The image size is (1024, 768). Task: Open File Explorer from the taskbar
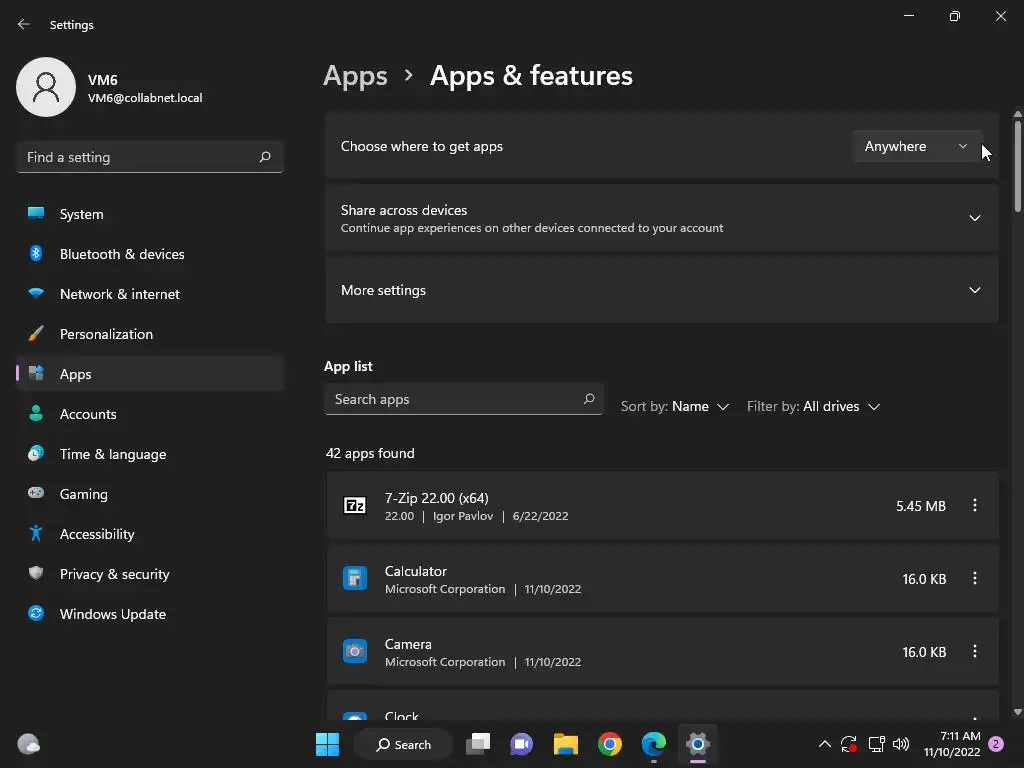pyautogui.click(x=566, y=744)
